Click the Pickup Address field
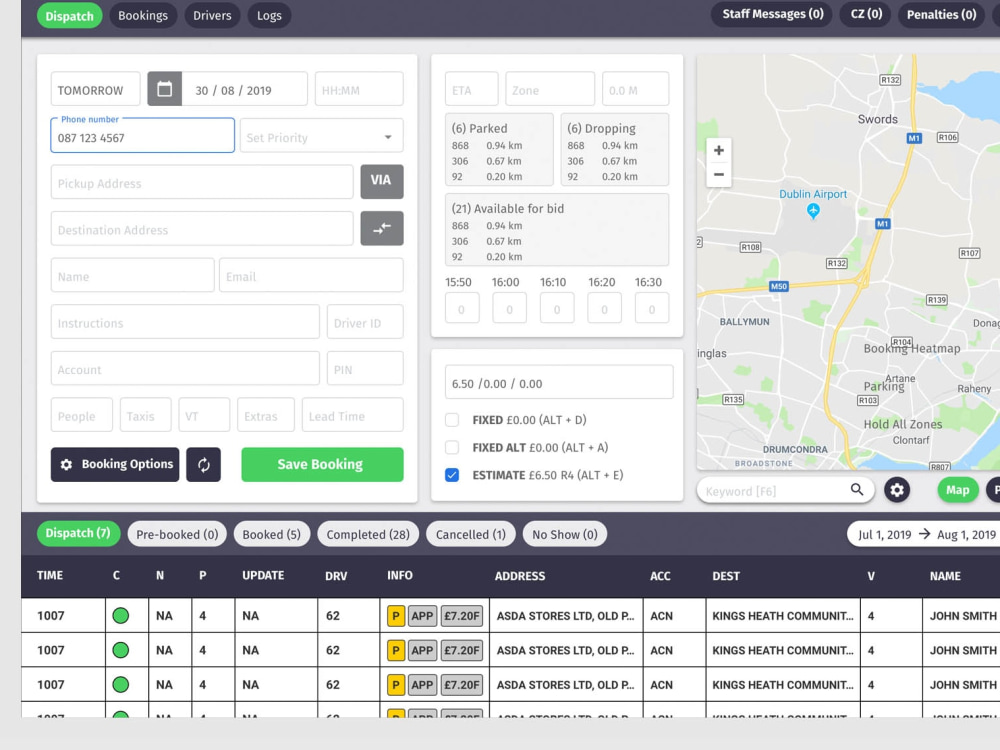This screenshot has height=750, width=1000. pos(202,182)
